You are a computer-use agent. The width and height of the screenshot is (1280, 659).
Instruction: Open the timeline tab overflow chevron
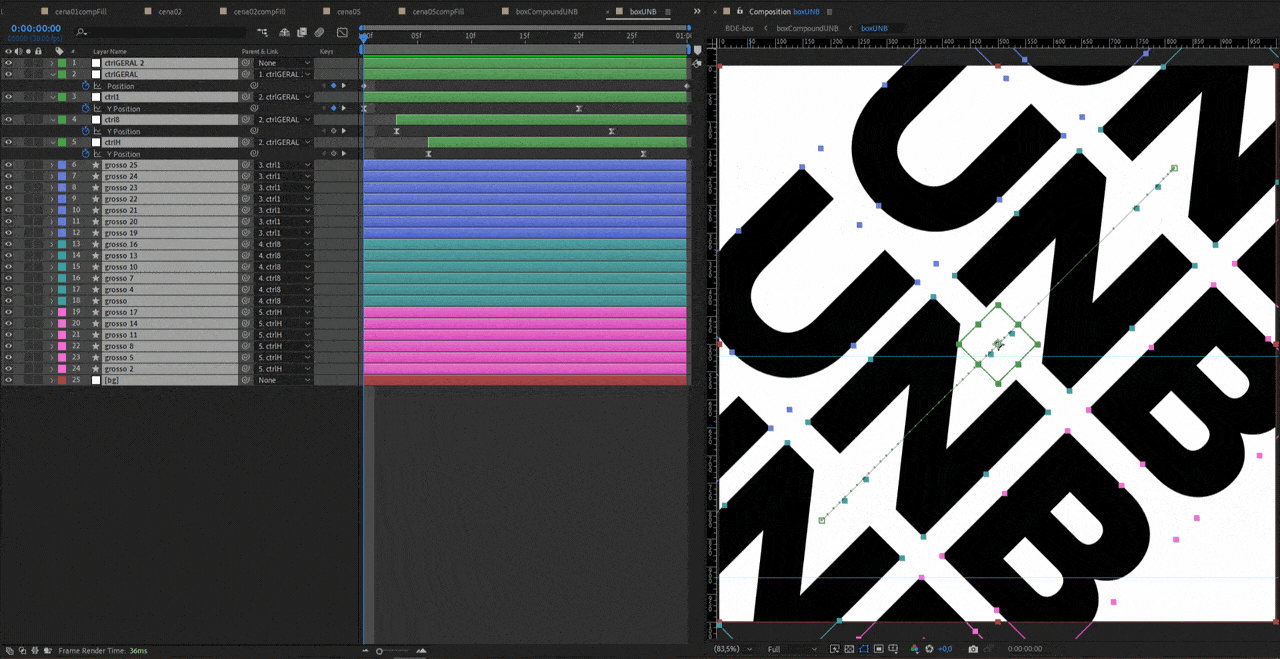tap(697, 11)
